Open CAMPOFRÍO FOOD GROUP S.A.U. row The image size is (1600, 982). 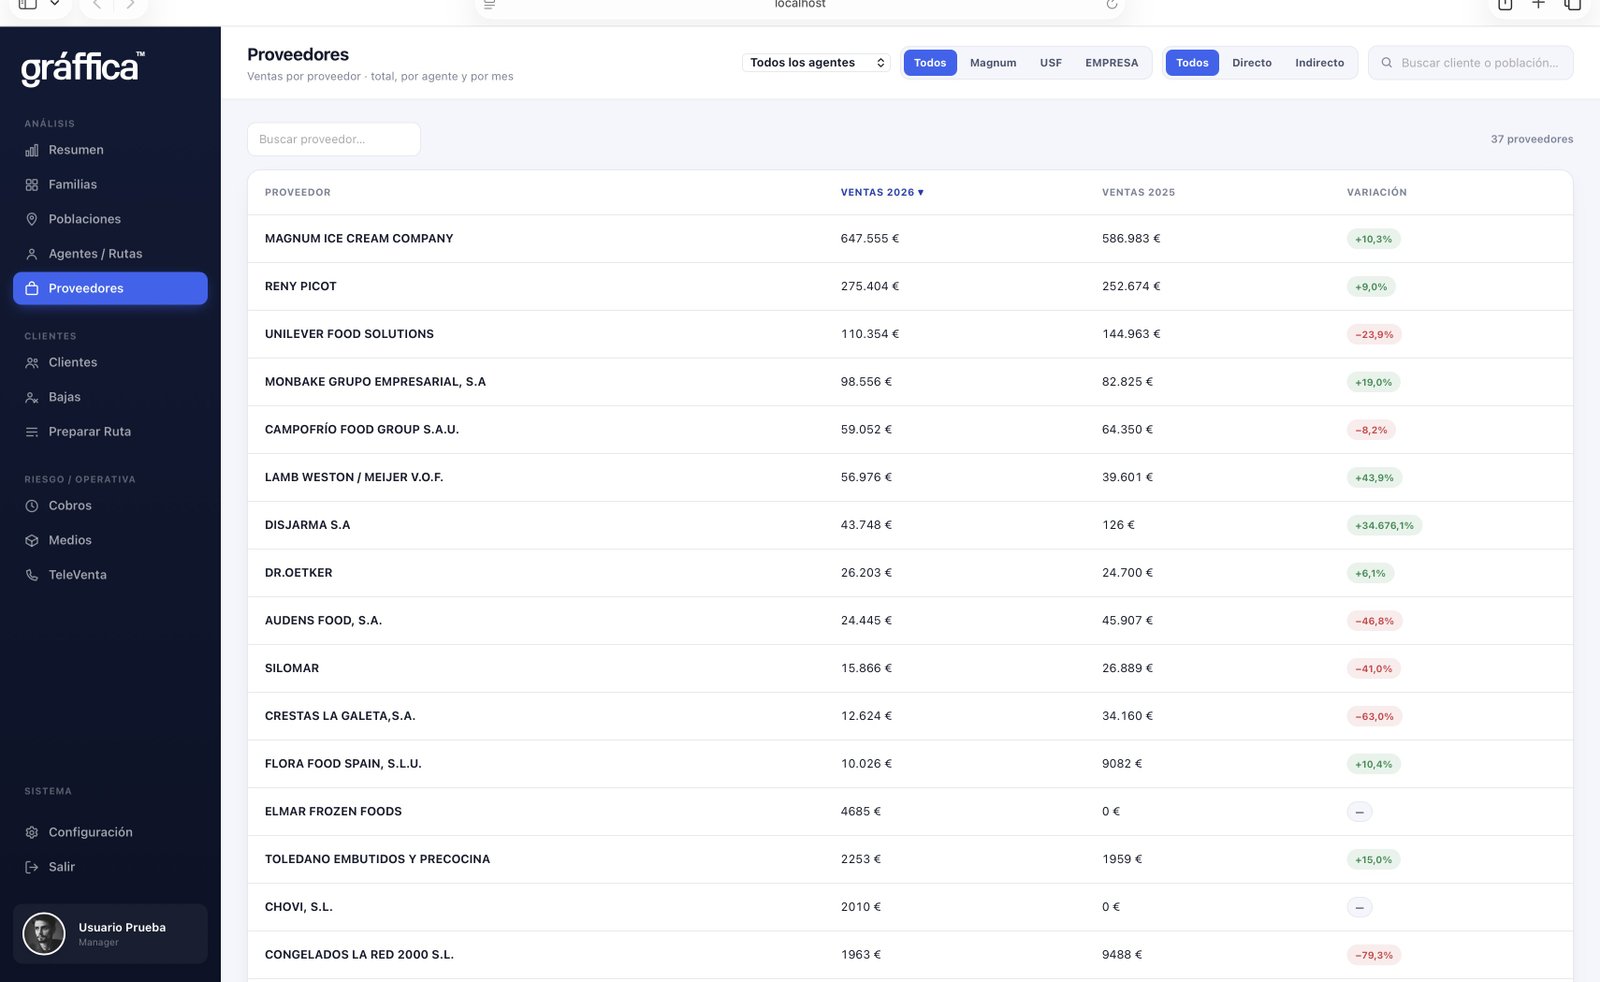pyautogui.click(x=910, y=430)
